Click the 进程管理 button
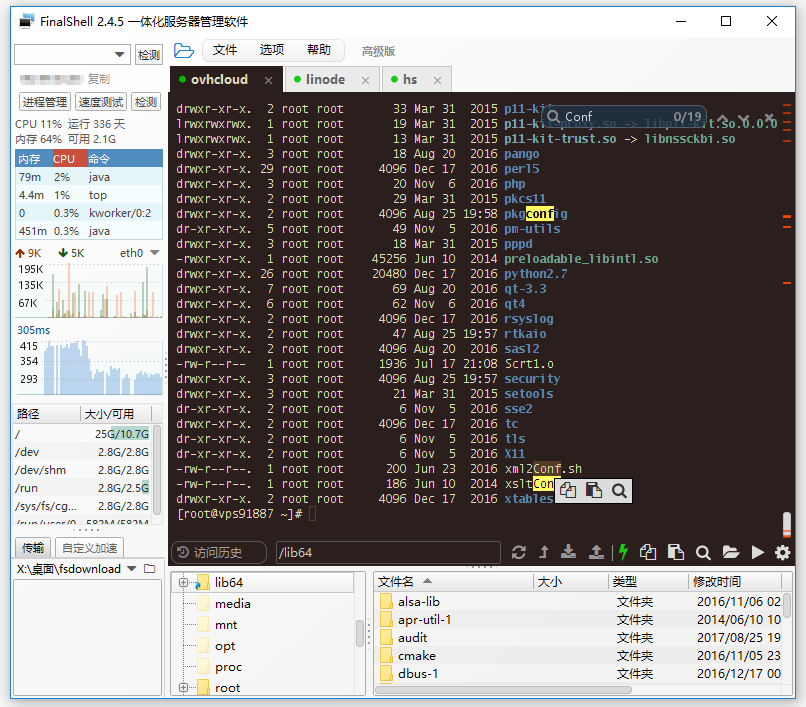The height and width of the screenshot is (707, 806). [x=44, y=101]
